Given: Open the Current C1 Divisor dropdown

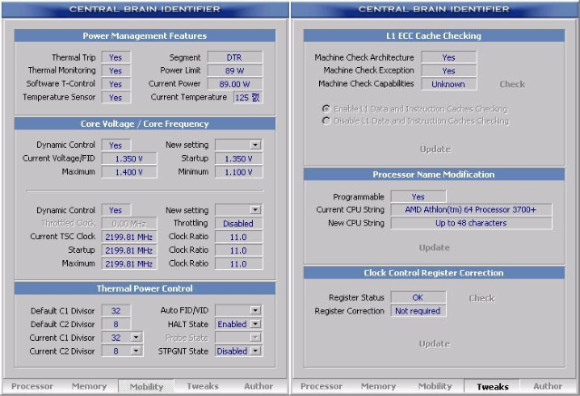Looking at the screenshot, I should coord(136,338).
